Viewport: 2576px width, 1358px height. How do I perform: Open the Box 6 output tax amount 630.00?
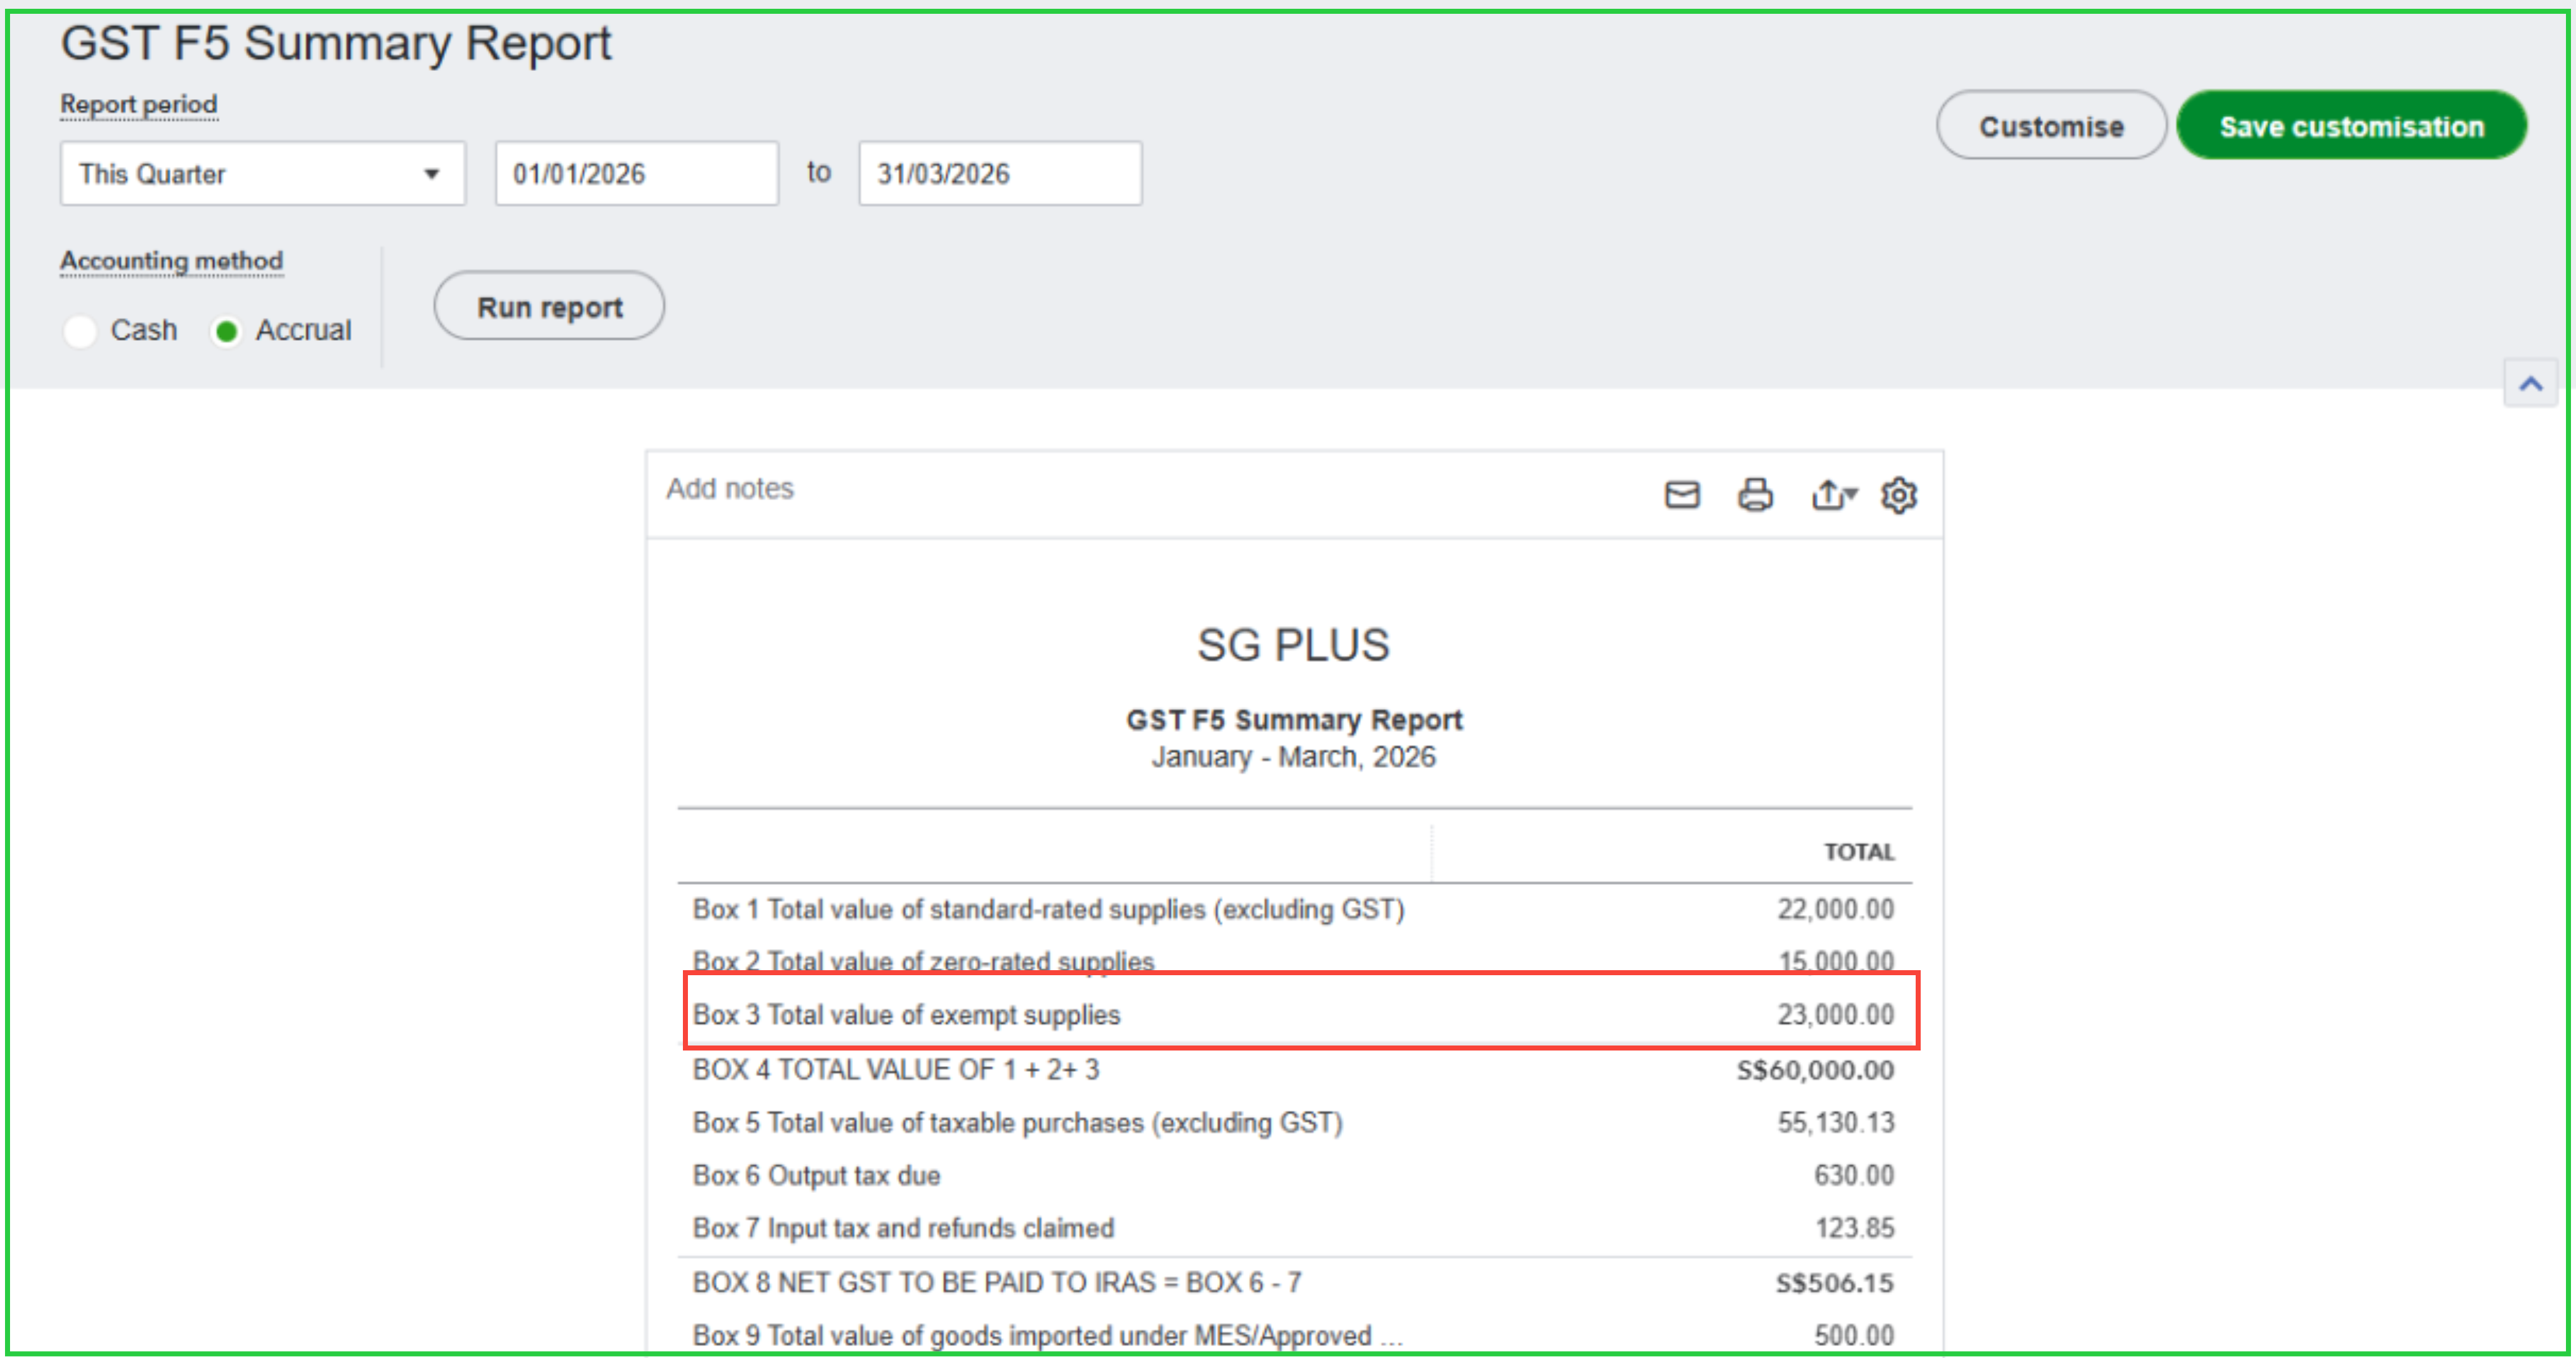(x=1853, y=1176)
